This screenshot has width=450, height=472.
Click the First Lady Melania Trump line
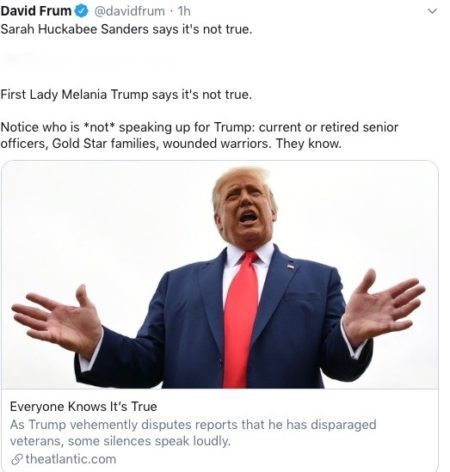(126, 95)
